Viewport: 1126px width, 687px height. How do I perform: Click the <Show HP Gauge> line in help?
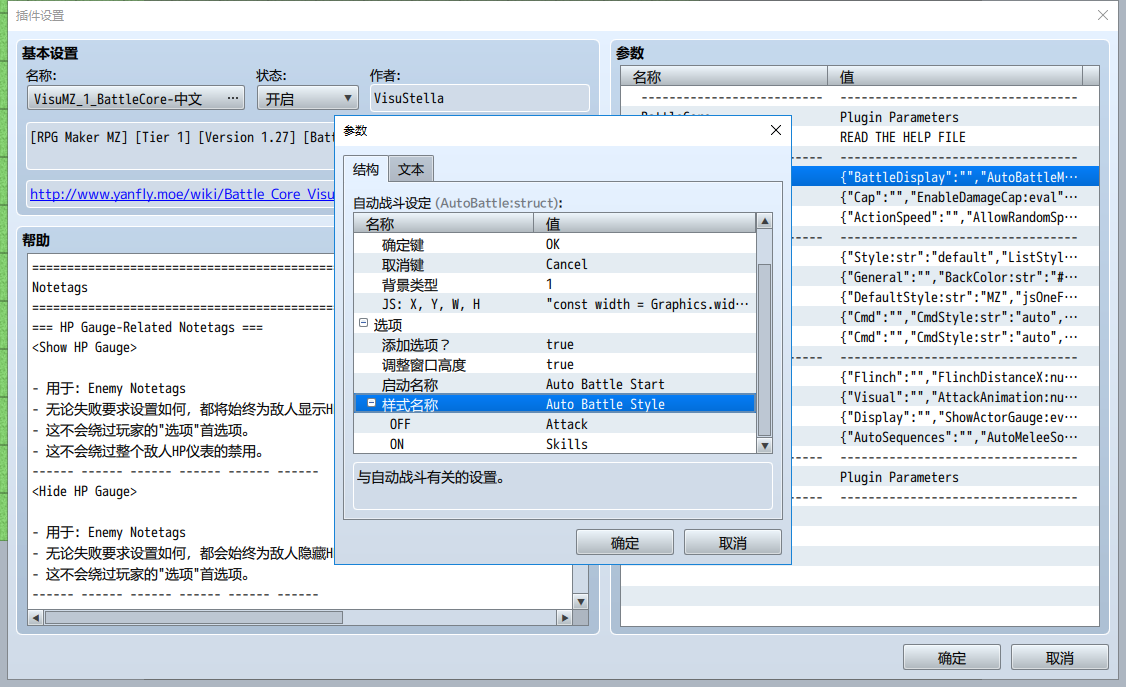pyautogui.click(x=84, y=347)
